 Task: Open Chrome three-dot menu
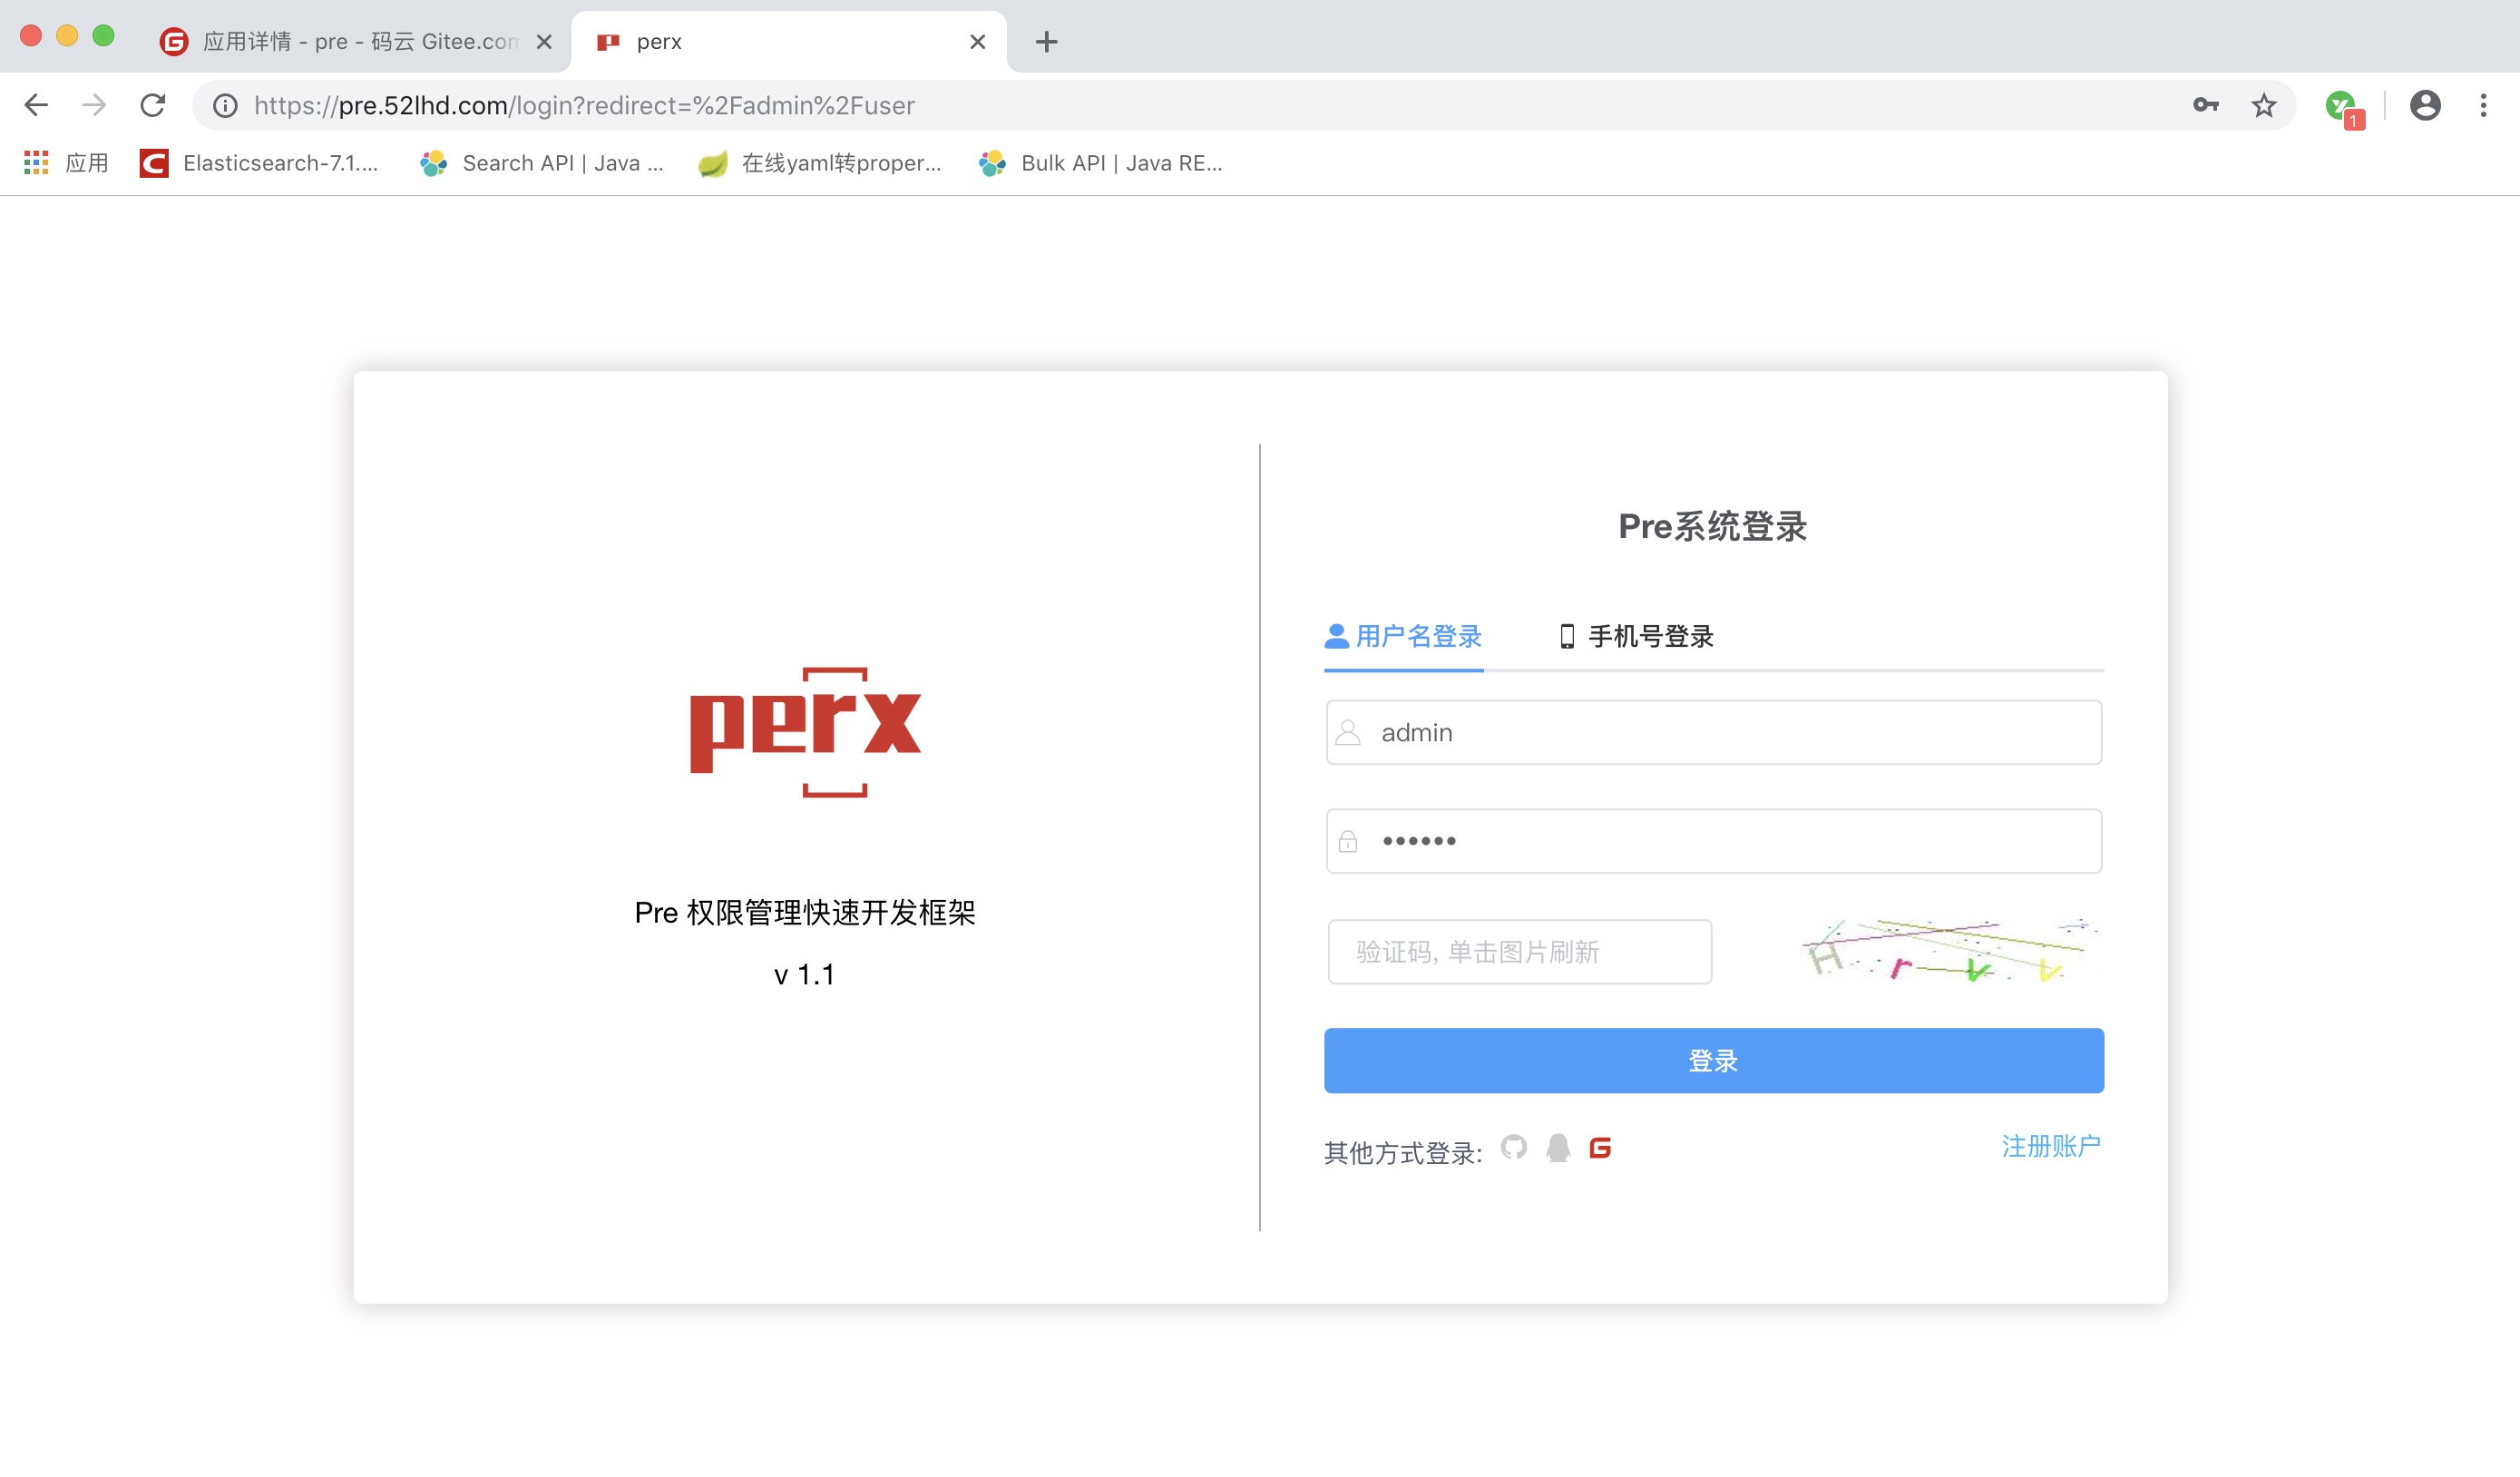(x=2483, y=105)
